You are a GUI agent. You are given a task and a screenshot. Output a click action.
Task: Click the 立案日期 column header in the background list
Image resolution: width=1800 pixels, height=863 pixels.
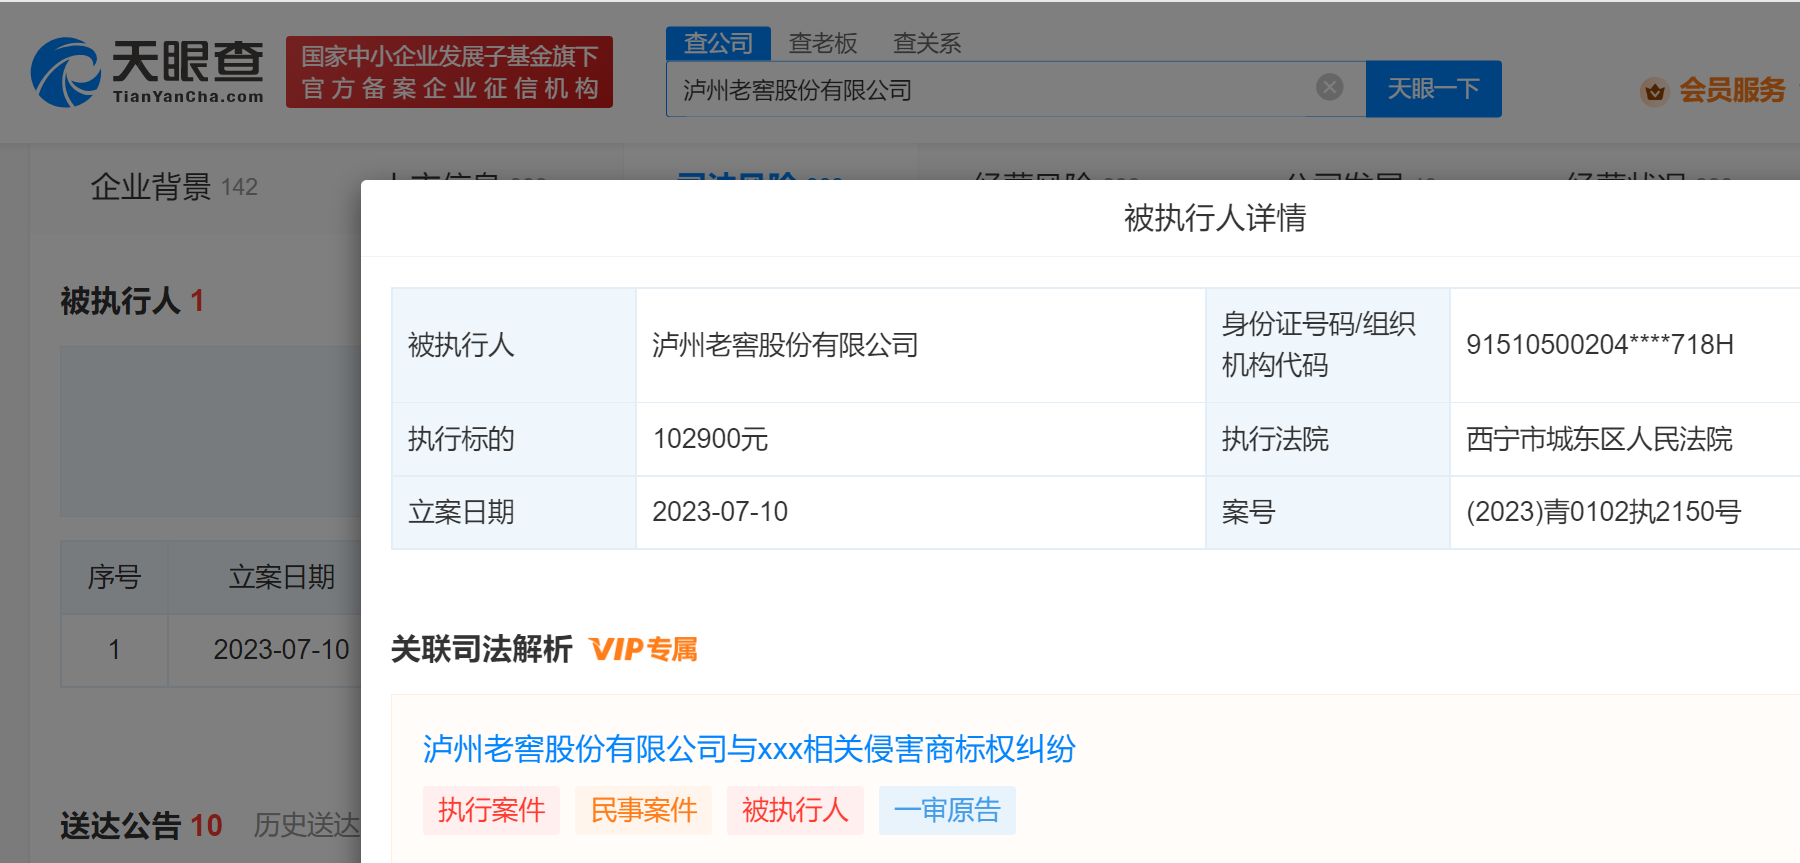coord(281,577)
